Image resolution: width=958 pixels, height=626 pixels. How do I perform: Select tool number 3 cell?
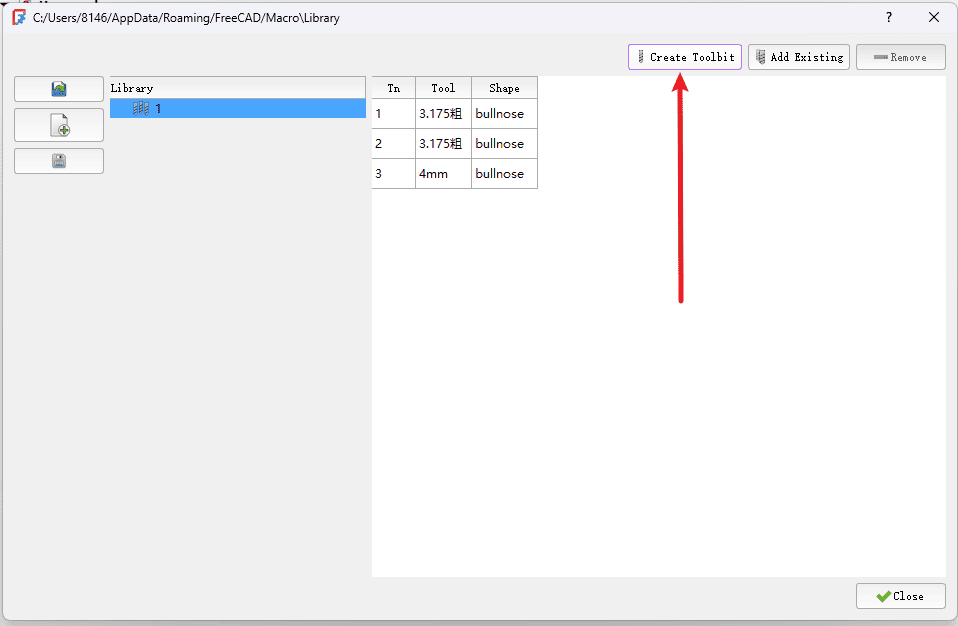(393, 174)
